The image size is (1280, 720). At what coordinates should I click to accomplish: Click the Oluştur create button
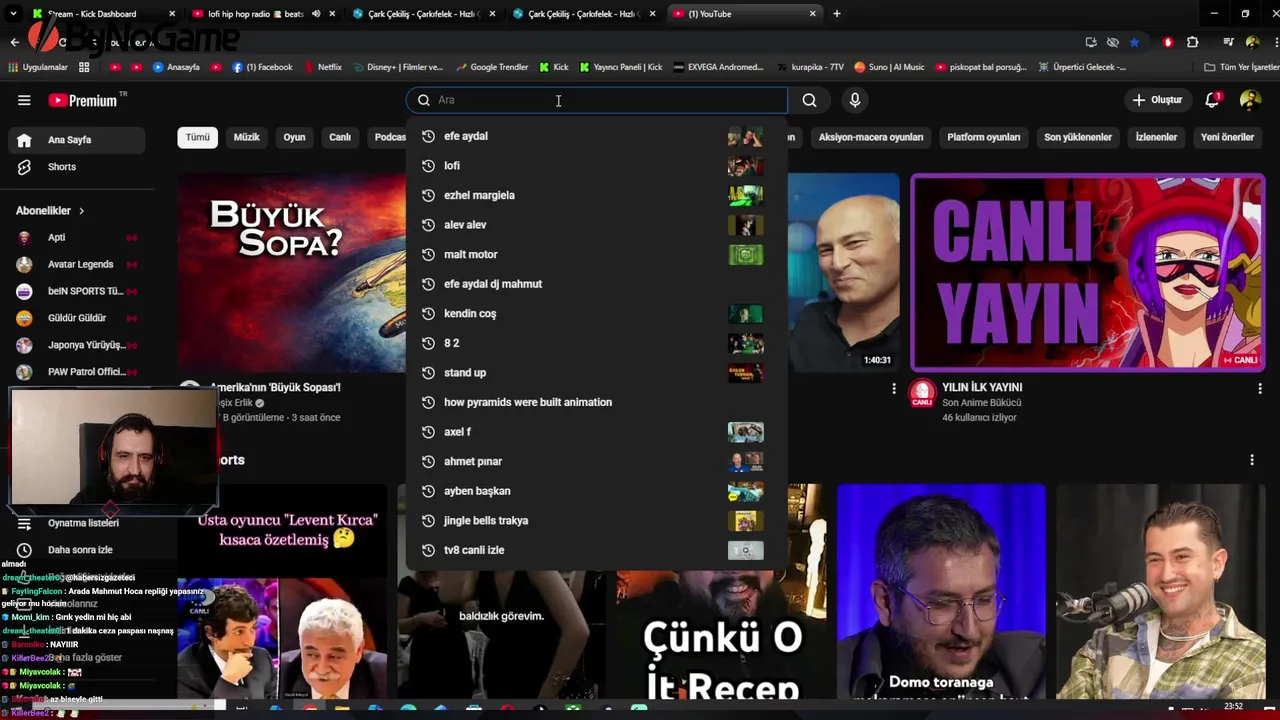(1157, 100)
